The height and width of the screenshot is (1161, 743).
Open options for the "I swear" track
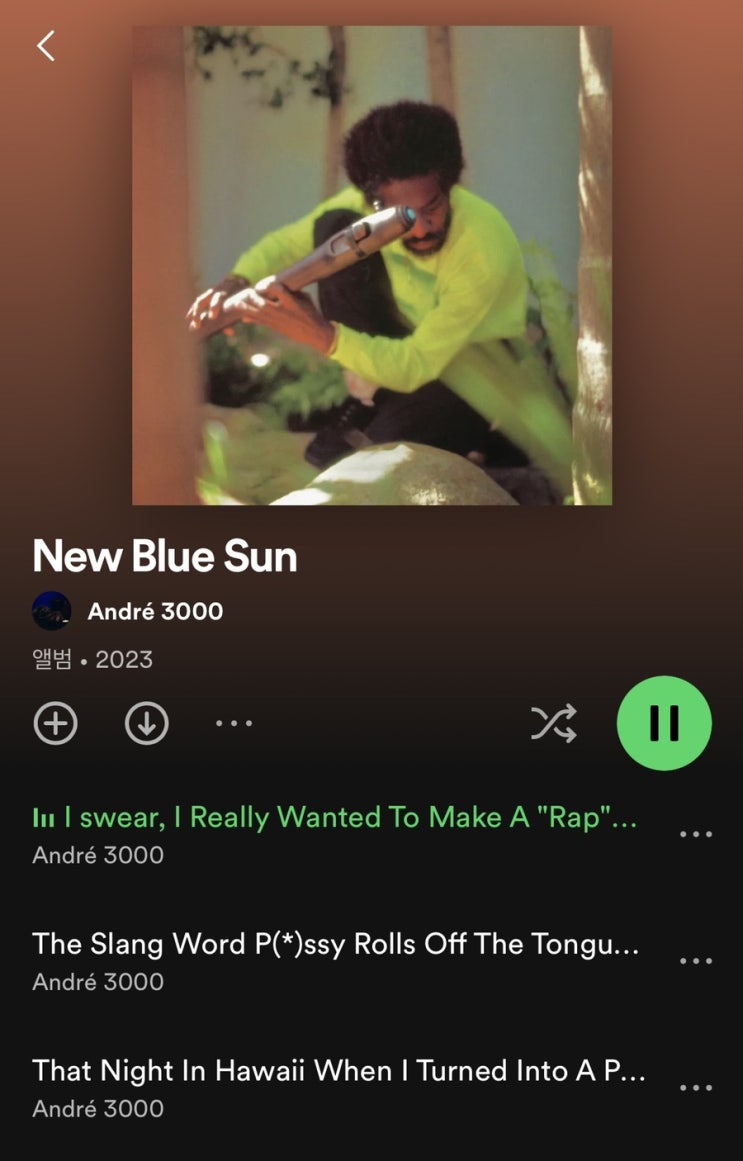coord(696,834)
